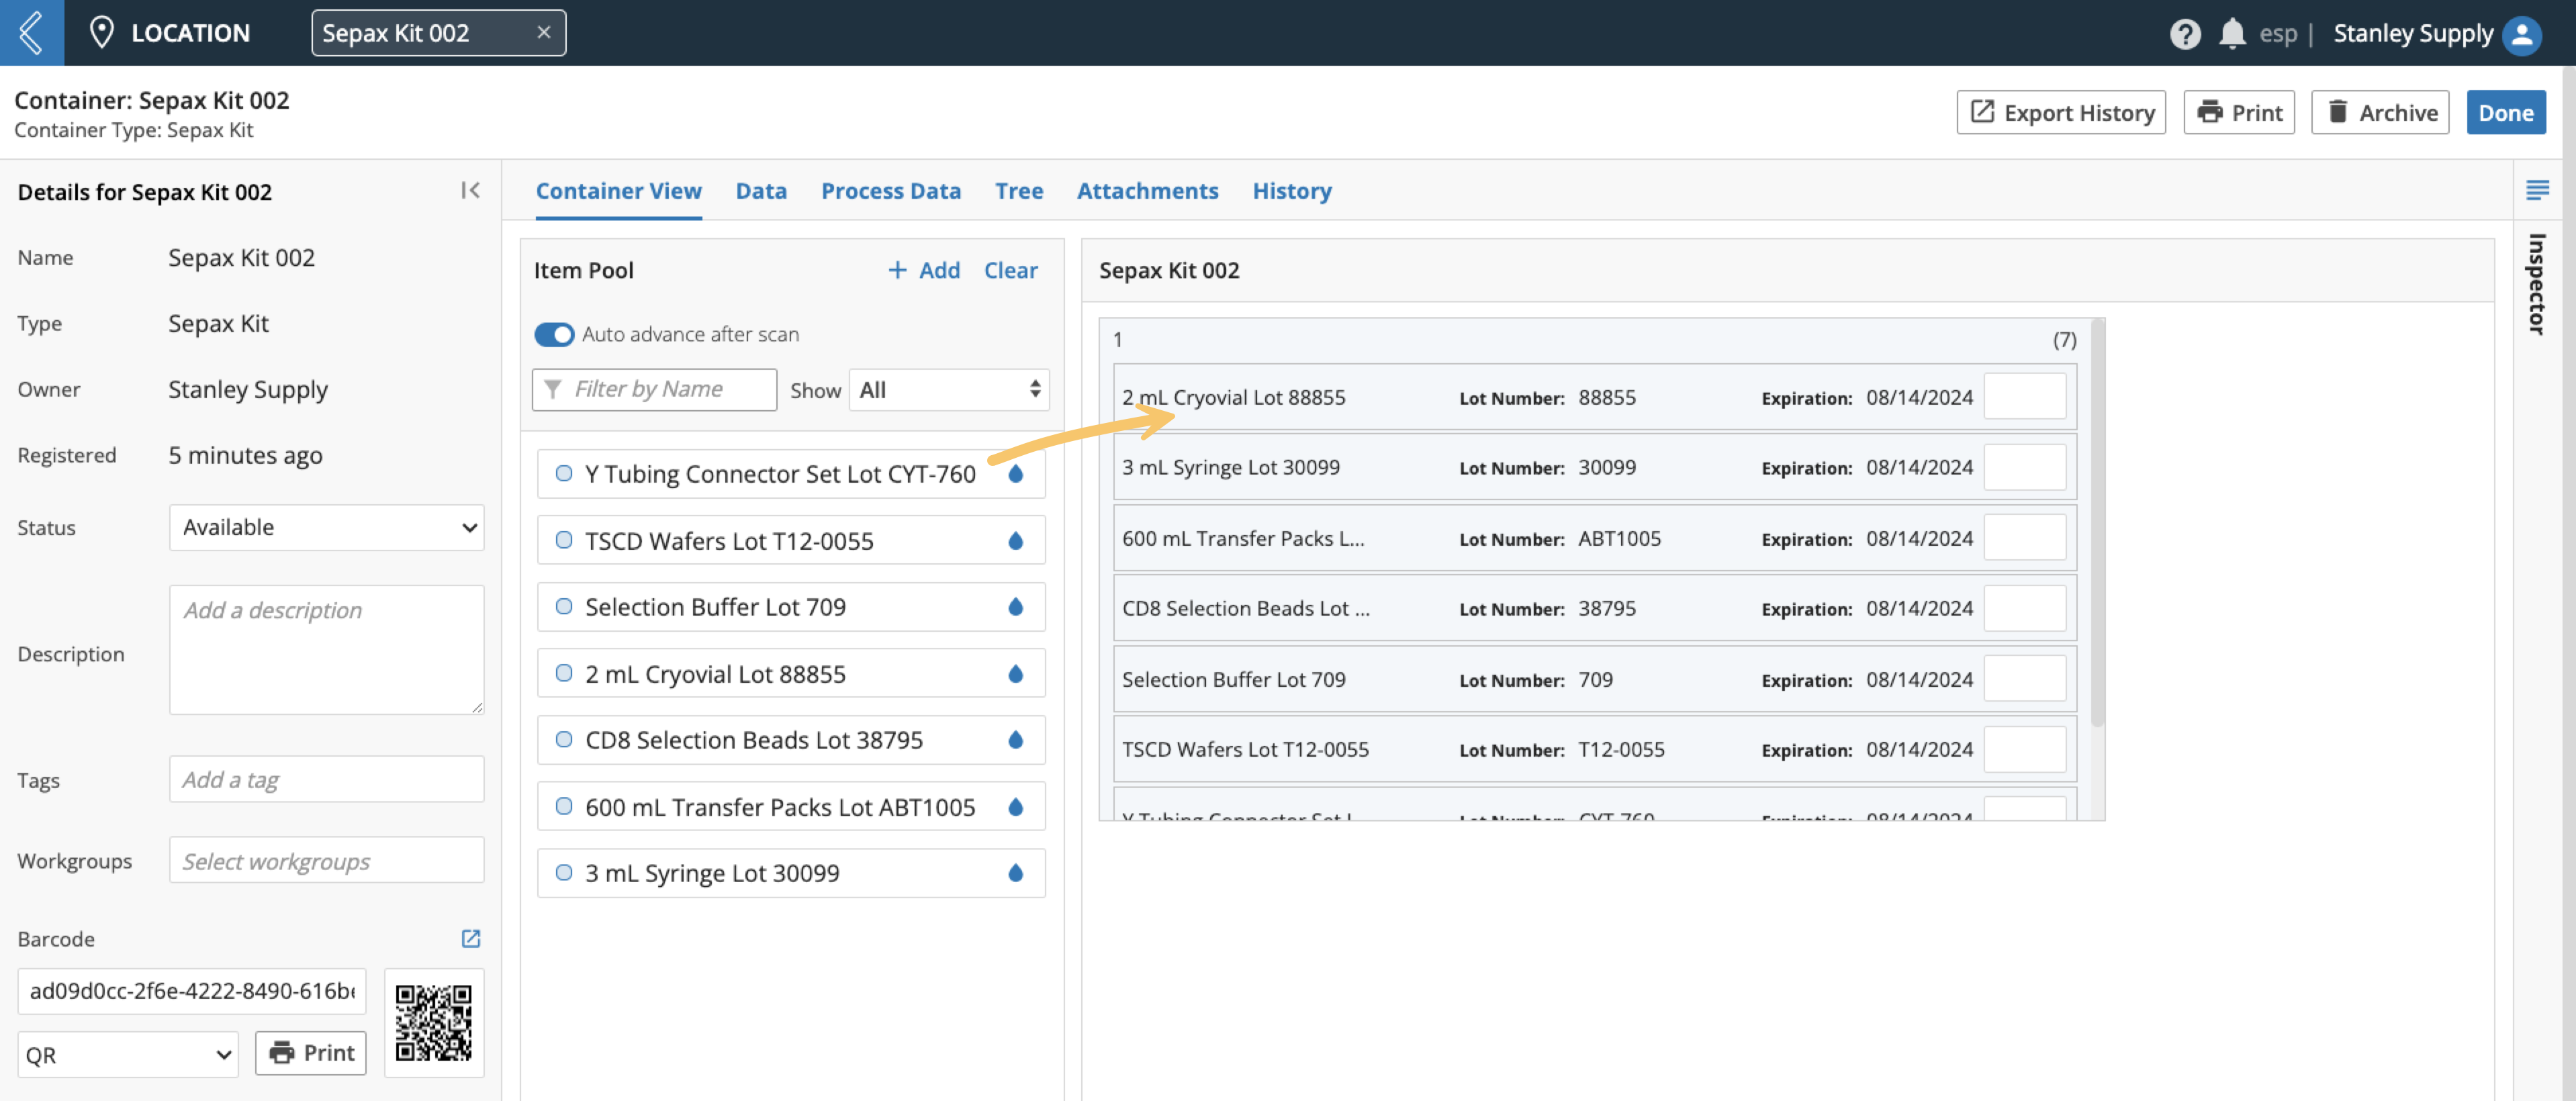The image size is (2576, 1101).
Task: Select TSCD Wafers Lot T12-0055 pool radio
Action: click(564, 540)
